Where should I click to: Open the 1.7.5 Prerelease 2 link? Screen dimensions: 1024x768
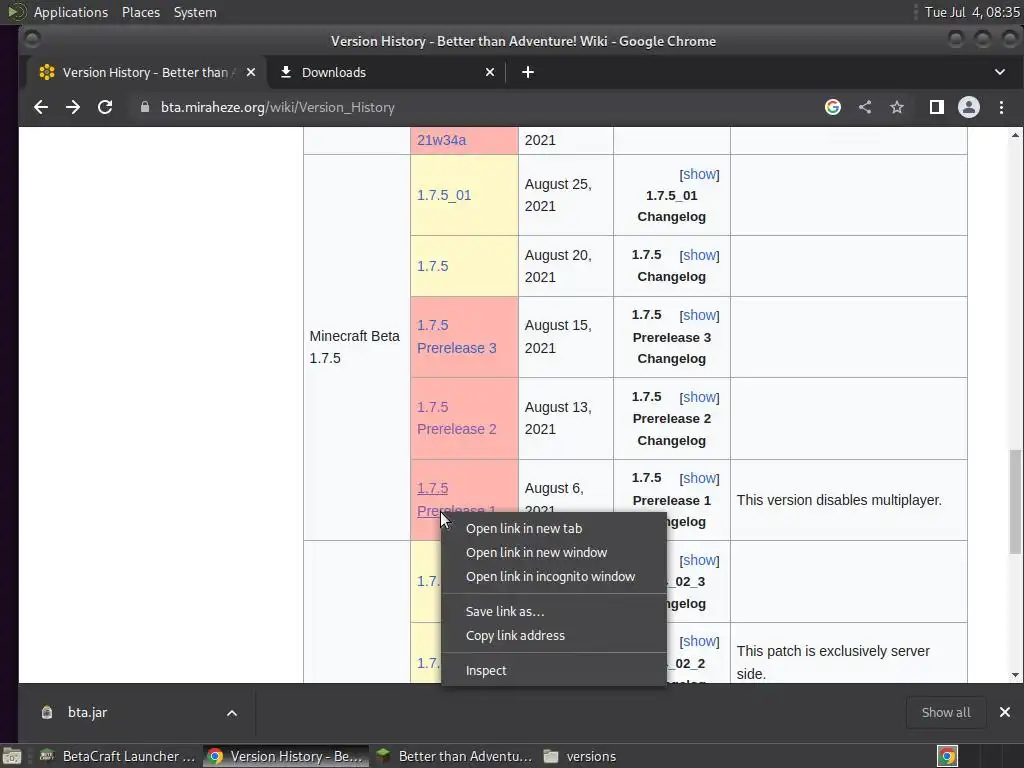pos(456,418)
